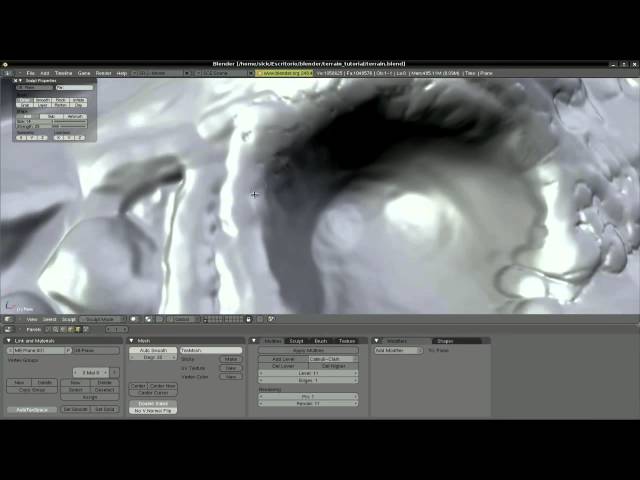Adjust the brush Size slider
This screenshot has width=640, height=480.
pyautogui.click(x=51, y=122)
